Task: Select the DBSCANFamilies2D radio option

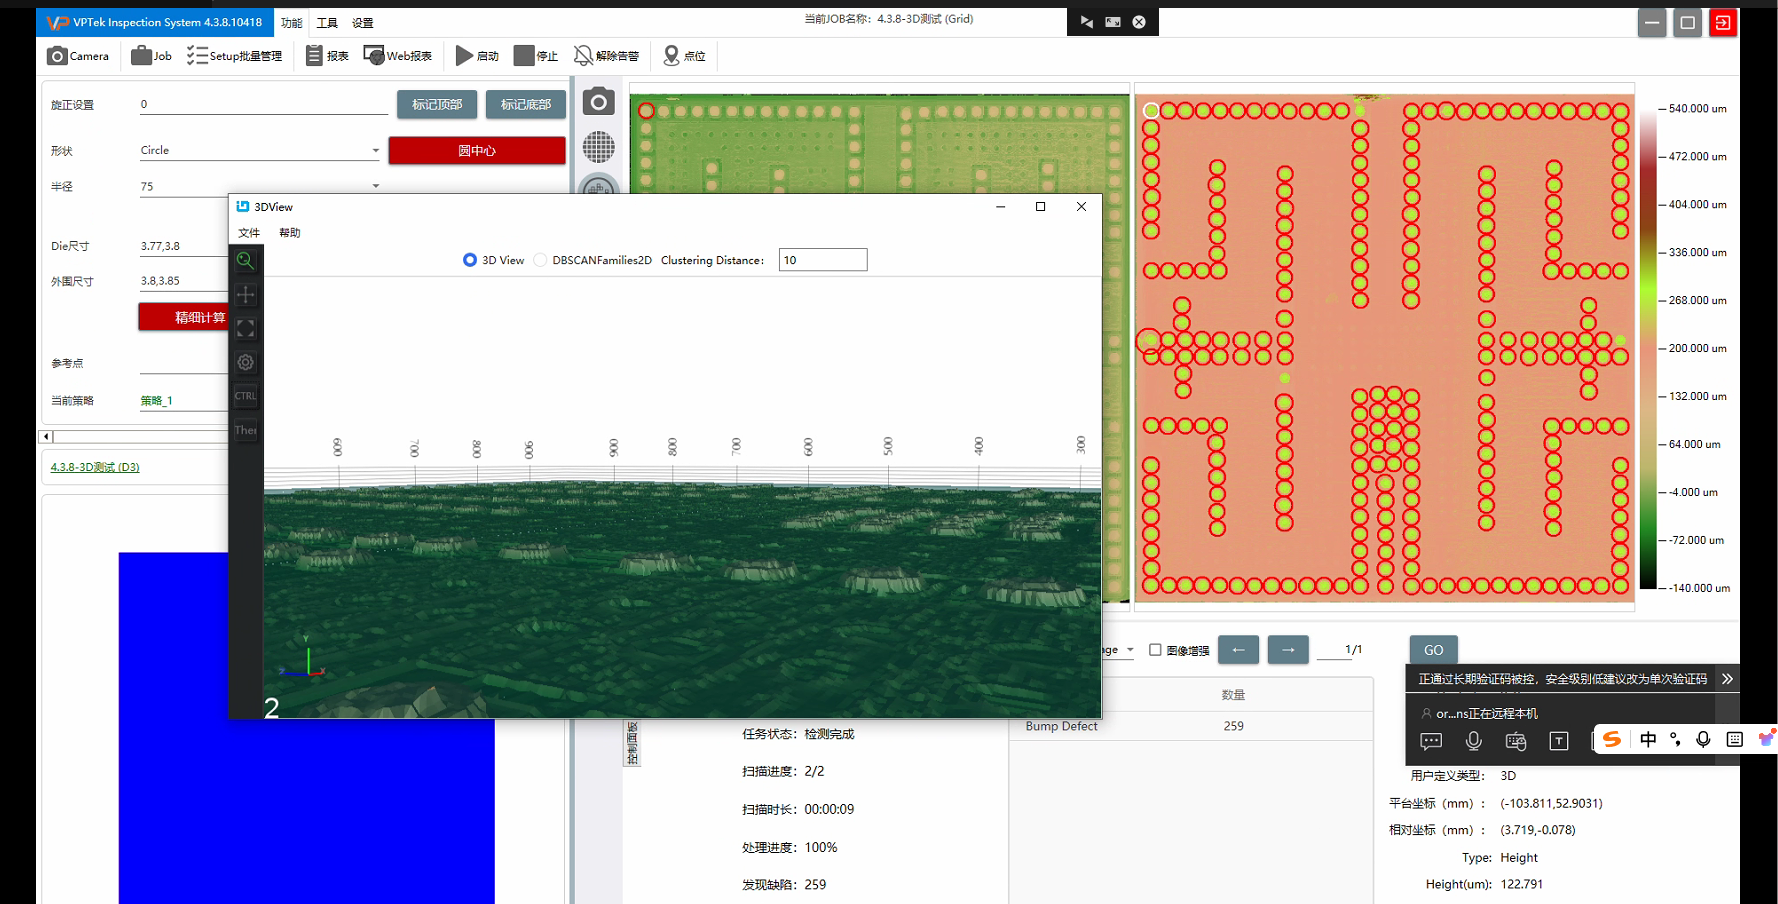Action: (x=541, y=260)
